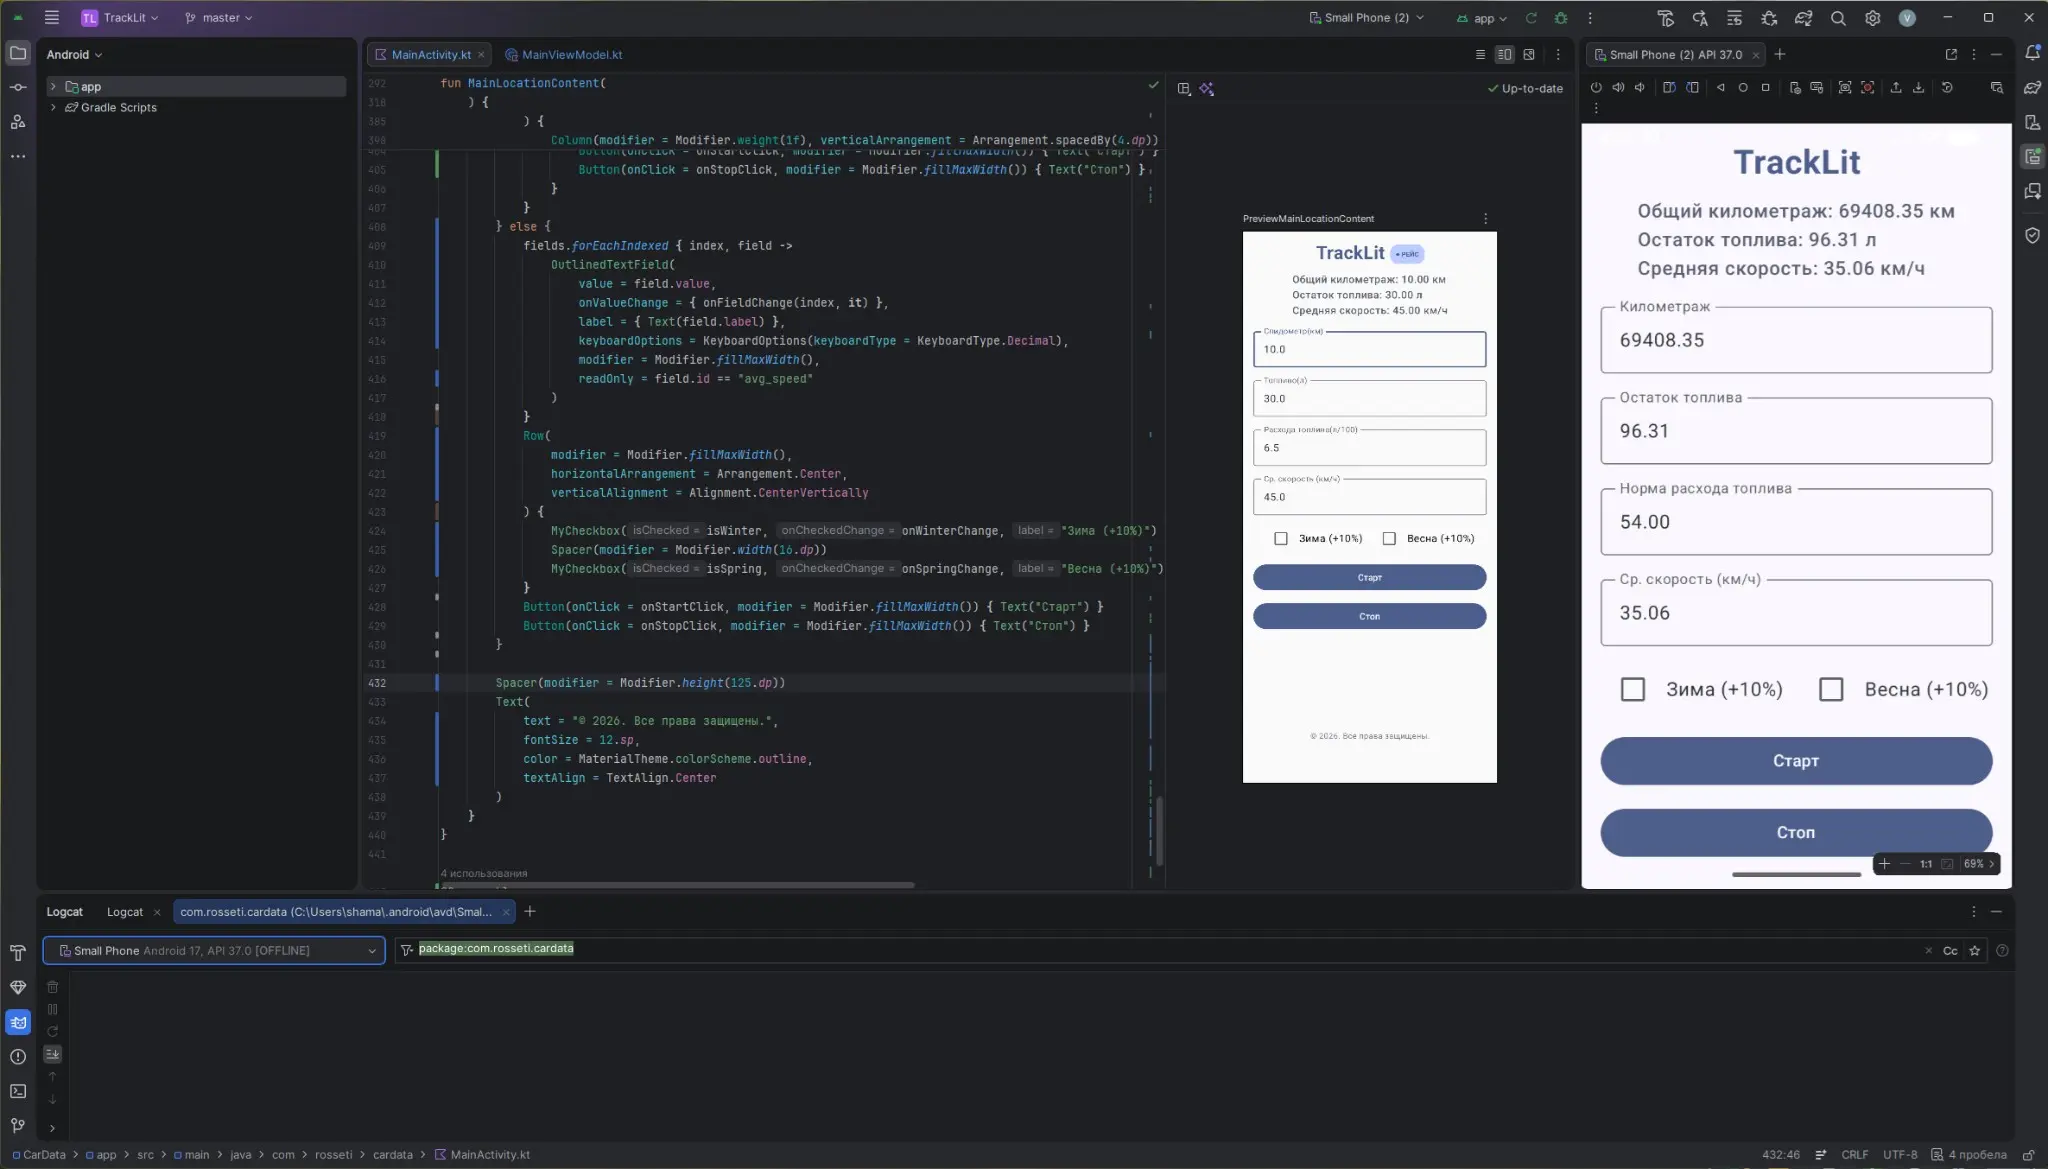Switch to MainActivity.kt tab
The image size is (2048, 1169).
pyautogui.click(x=430, y=55)
